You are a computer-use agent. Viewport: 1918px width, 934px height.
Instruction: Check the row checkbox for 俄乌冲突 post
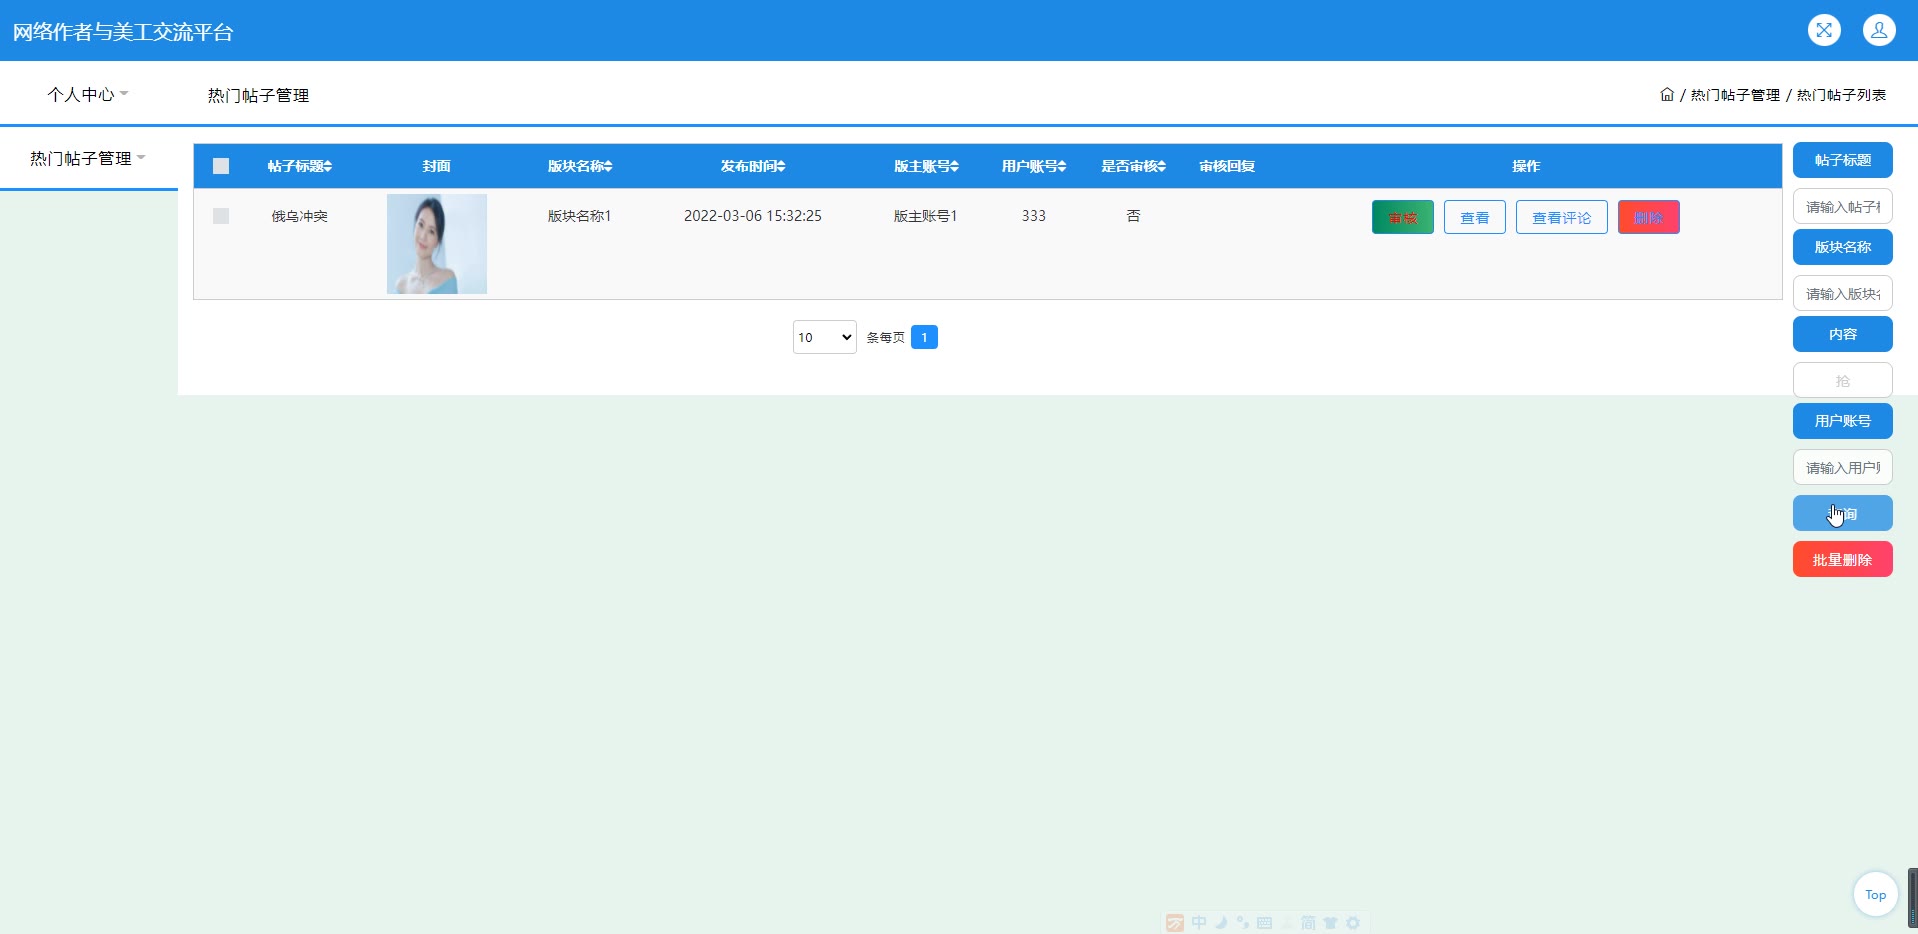[x=221, y=216]
